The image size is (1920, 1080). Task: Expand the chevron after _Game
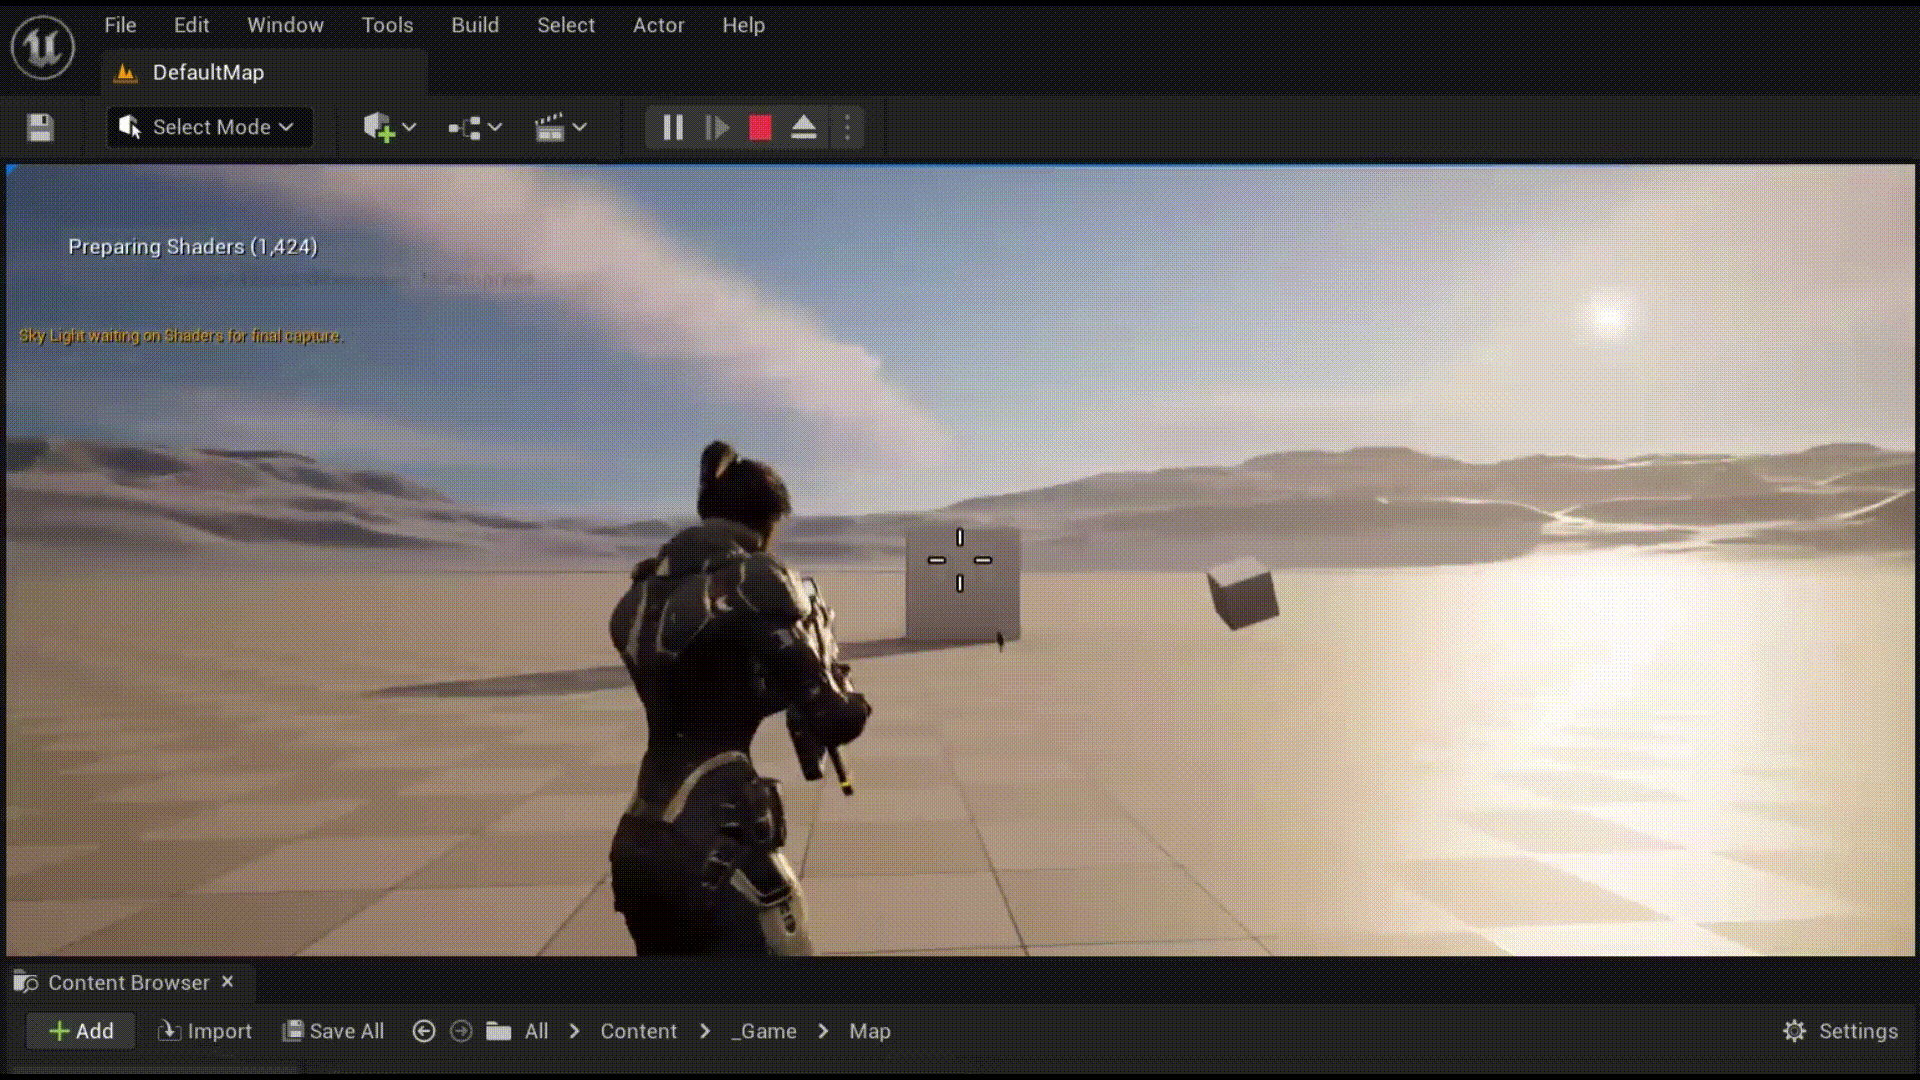click(x=823, y=1031)
